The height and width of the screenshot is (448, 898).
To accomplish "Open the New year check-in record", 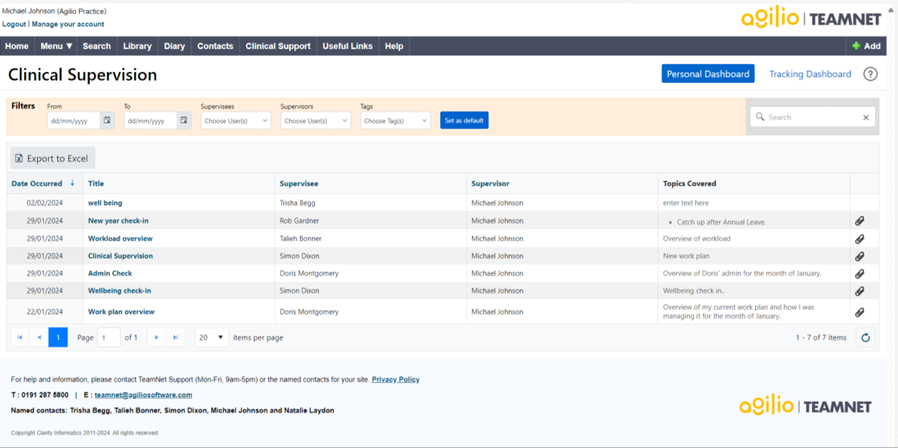I will 119,221.
